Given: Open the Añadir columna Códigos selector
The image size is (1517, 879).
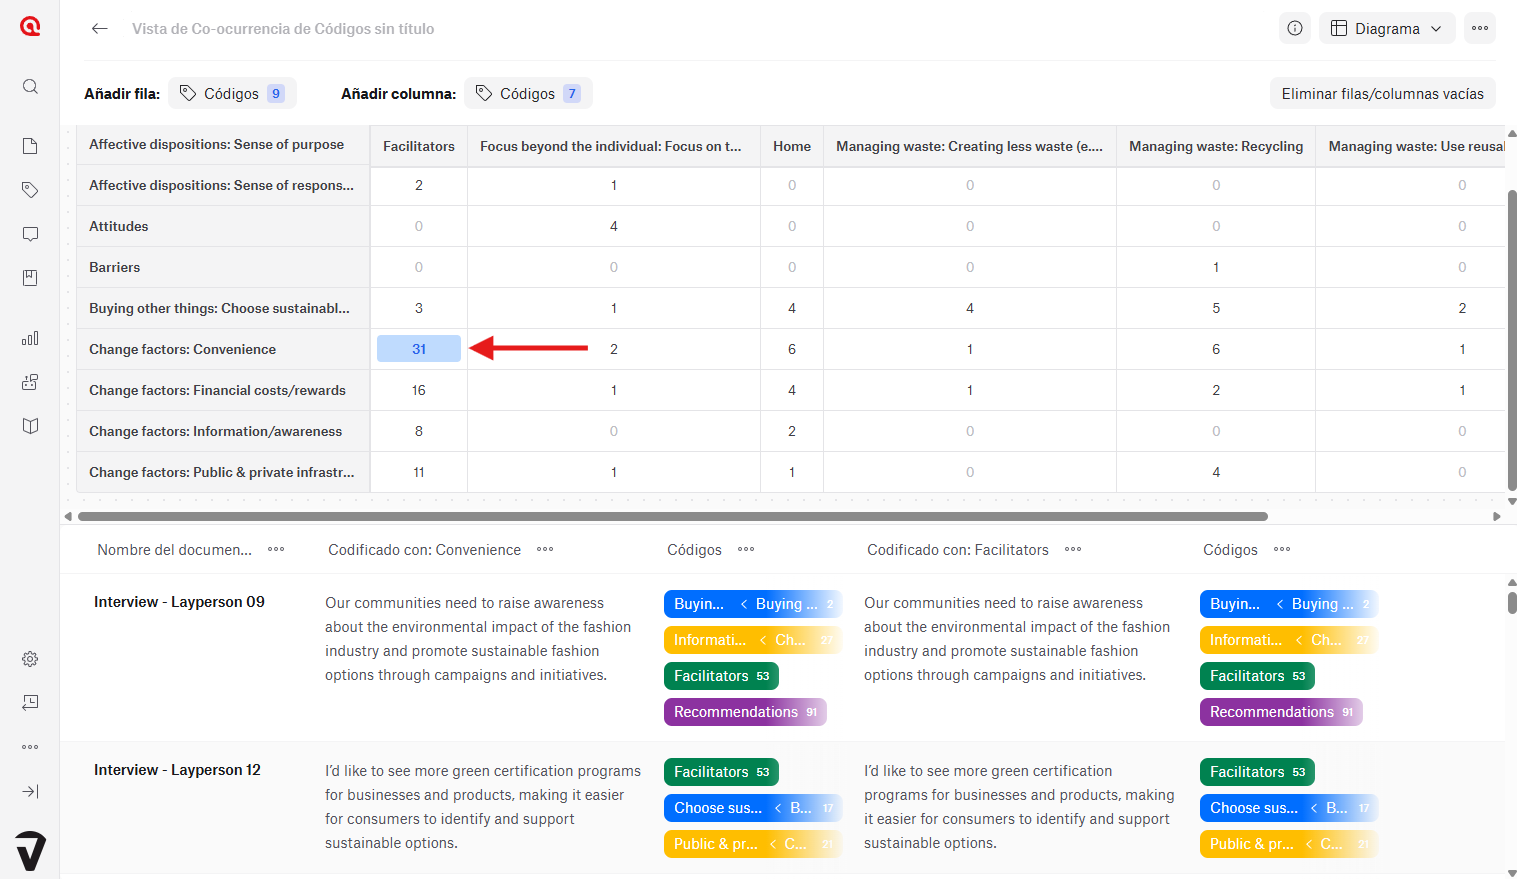Looking at the screenshot, I should tap(528, 93).
